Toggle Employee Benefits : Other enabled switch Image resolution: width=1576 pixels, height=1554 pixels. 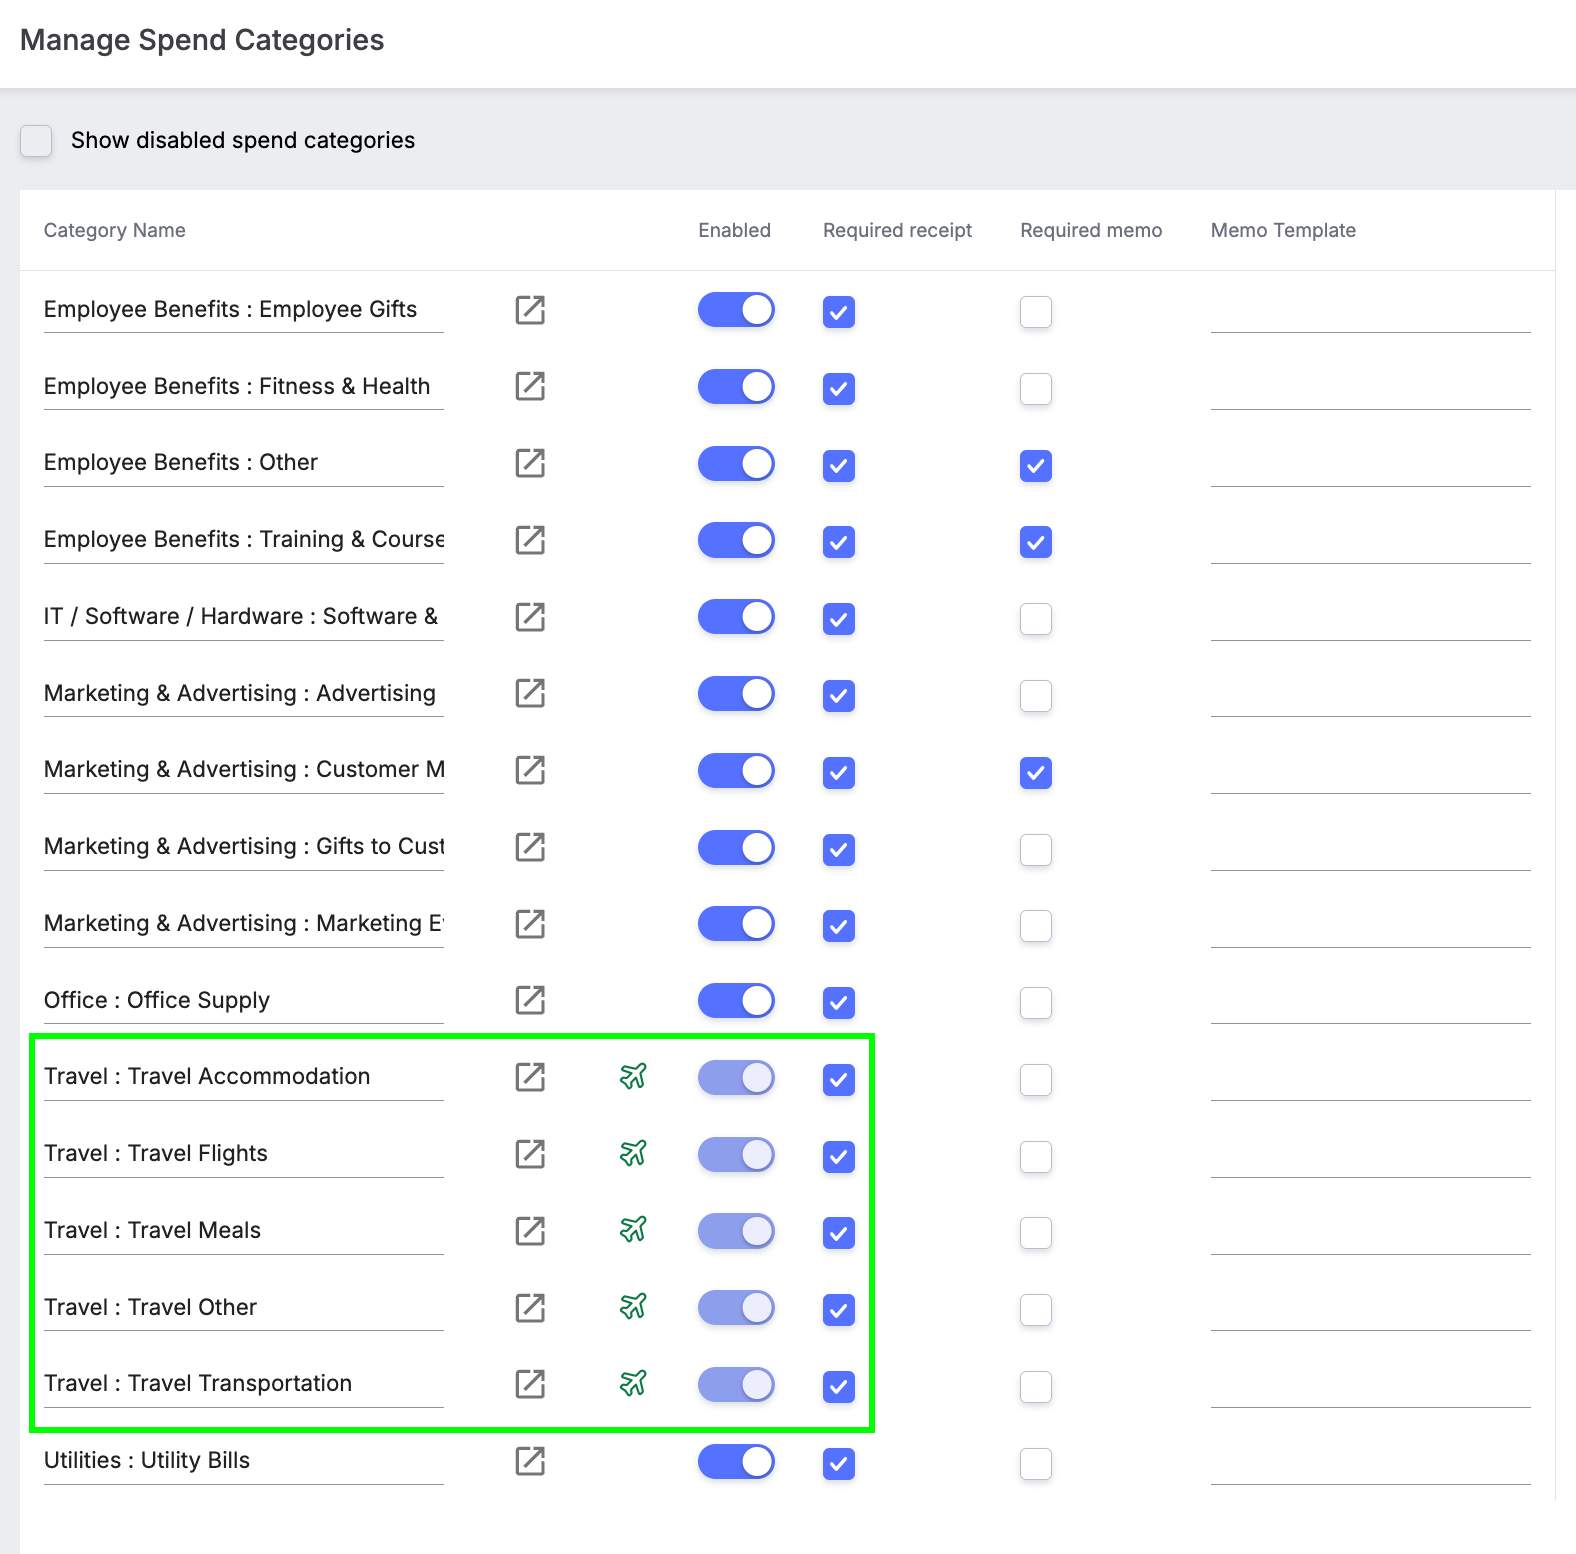736,463
